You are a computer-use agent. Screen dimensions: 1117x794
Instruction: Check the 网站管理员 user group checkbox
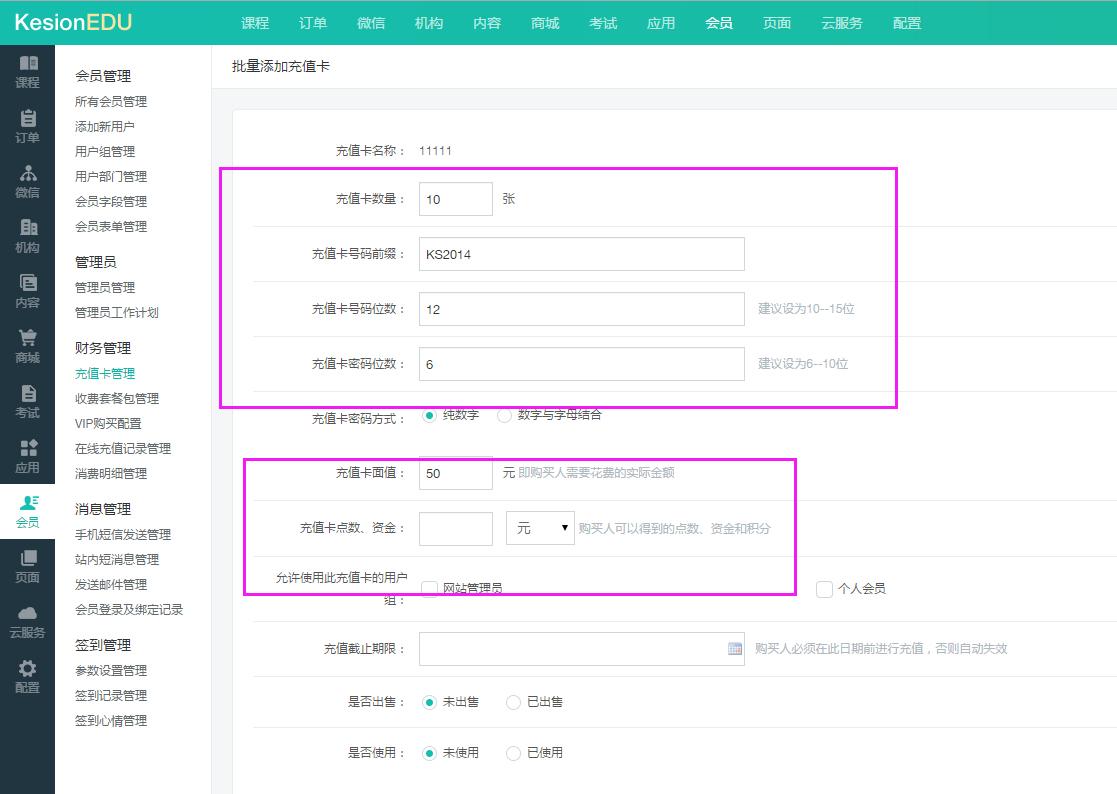pos(430,589)
